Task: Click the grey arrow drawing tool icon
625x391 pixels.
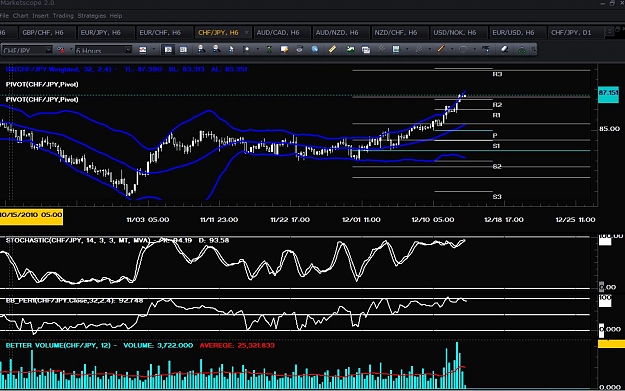Action: [419, 49]
